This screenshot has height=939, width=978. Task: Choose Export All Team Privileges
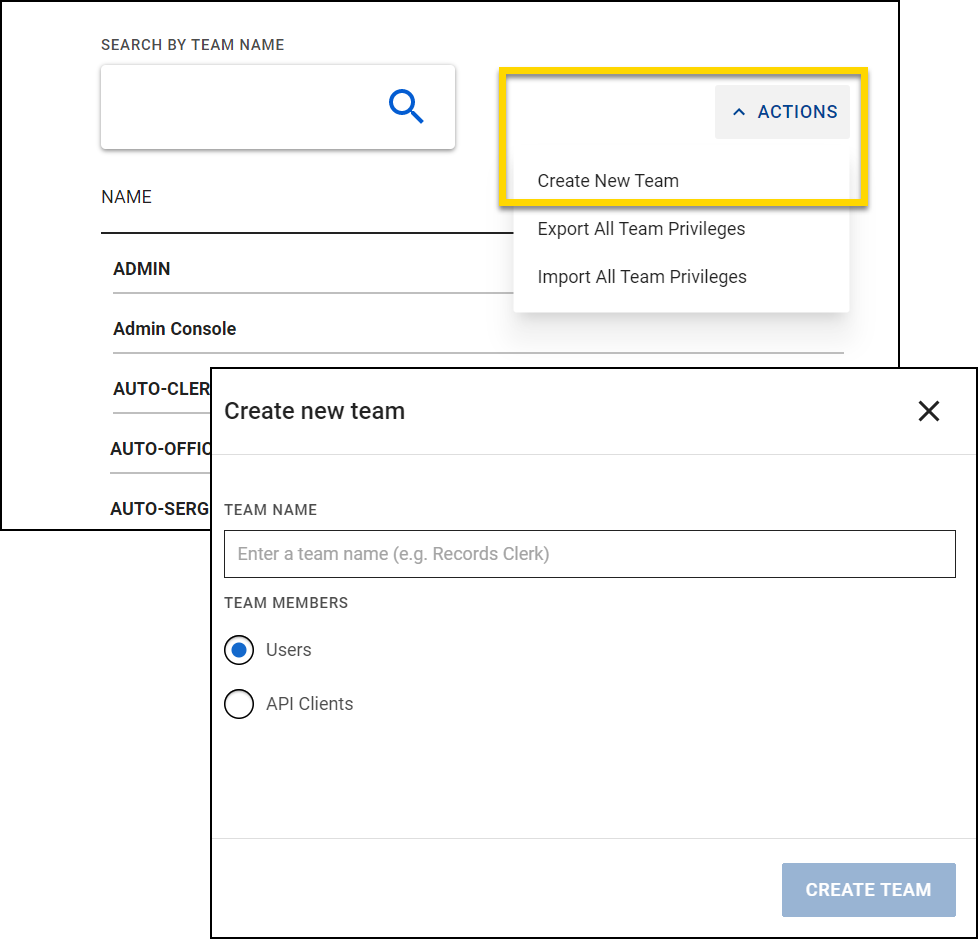[641, 229]
